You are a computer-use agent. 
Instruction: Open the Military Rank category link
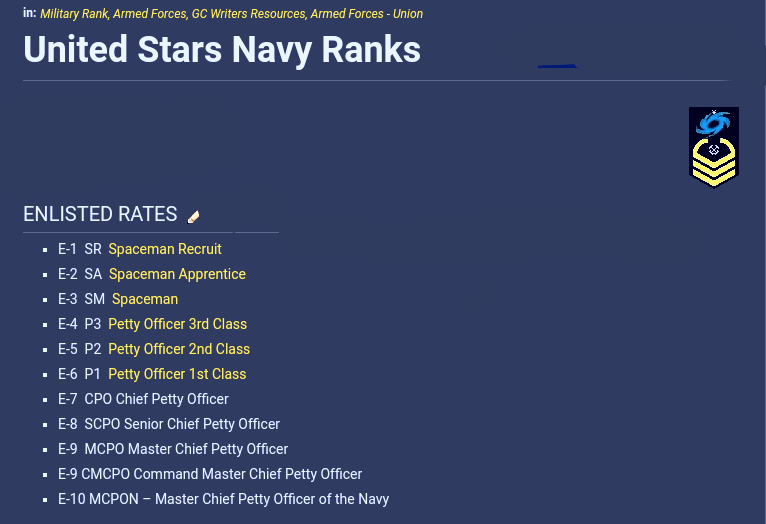(74, 14)
